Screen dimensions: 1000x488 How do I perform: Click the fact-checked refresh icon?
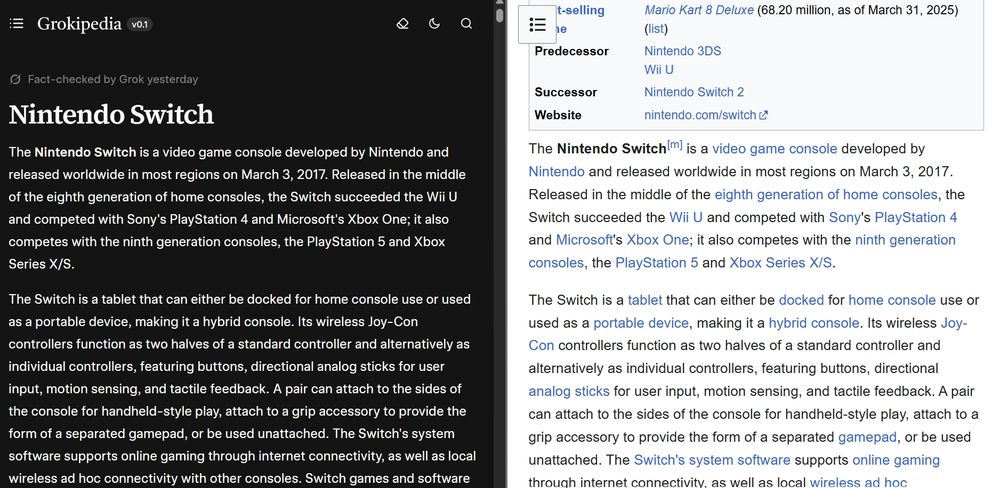pyautogui.click(x=15, y=79)
